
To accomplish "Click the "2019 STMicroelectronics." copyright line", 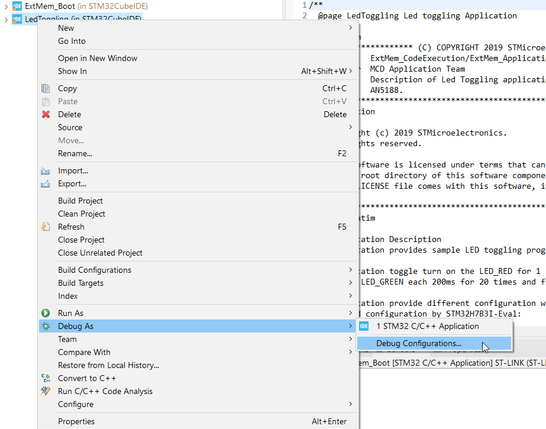I will [450, 133].
